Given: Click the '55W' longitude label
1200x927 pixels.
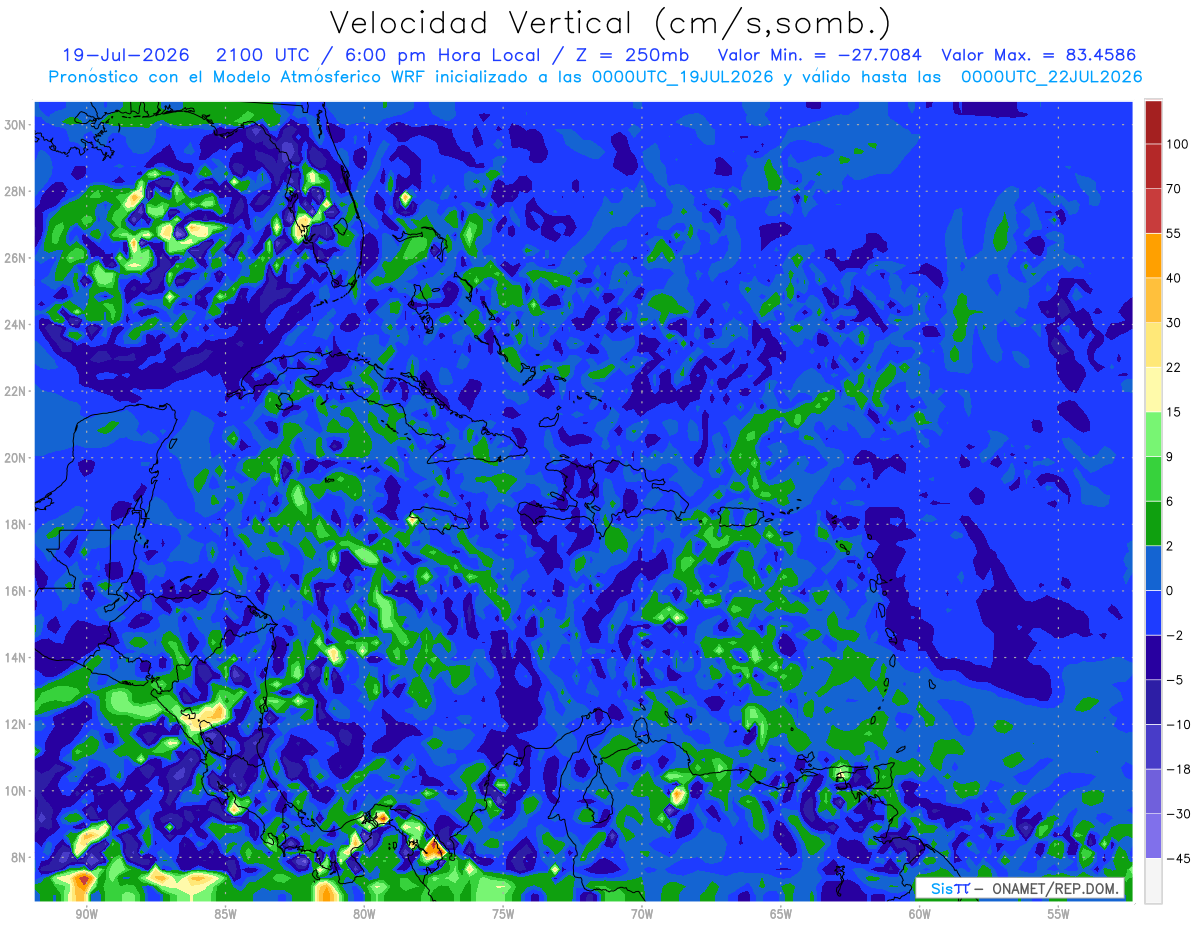Looking at the screenshot, I should tap(1059, 914).
